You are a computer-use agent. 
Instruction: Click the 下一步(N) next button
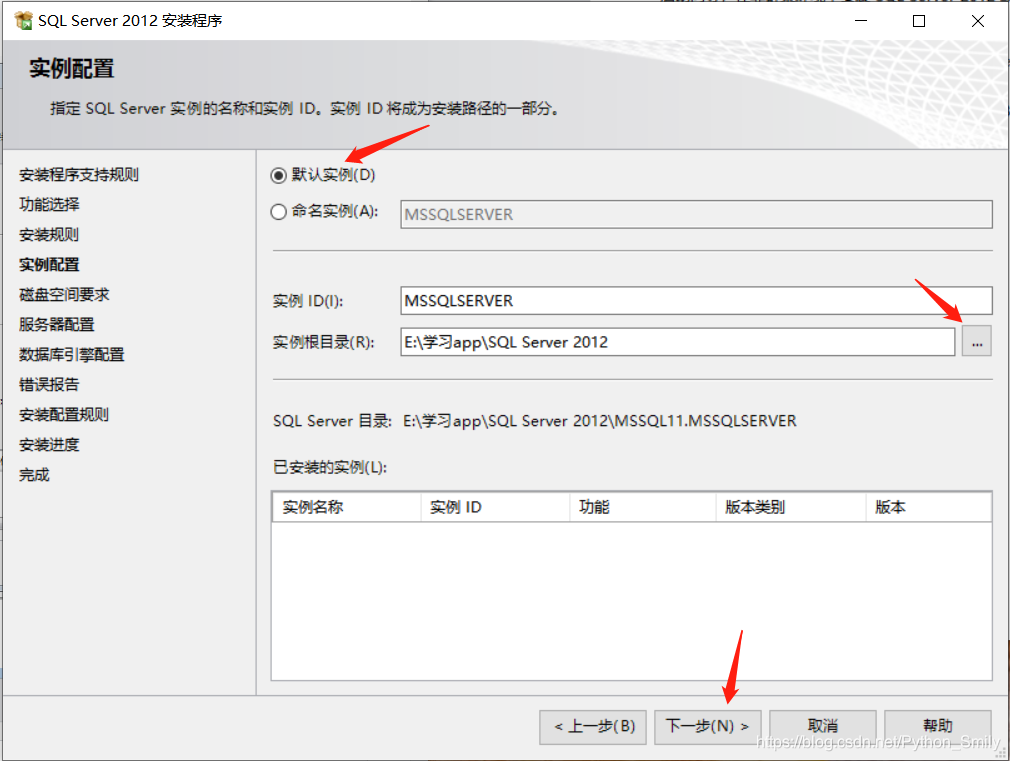707,727
